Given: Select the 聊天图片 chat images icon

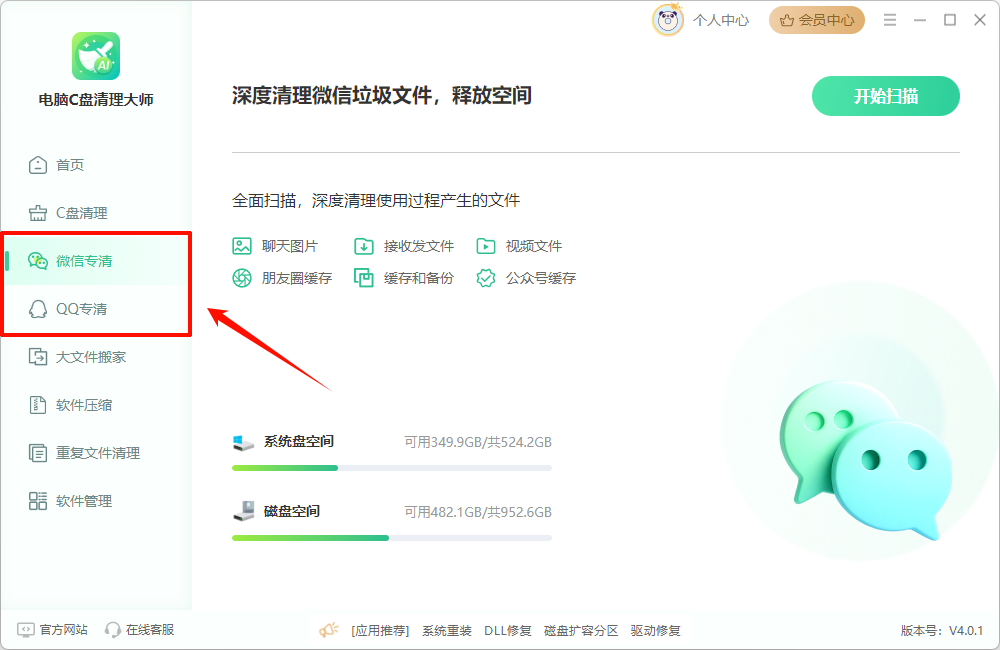Looking at the screenshot, I should (x=241, y=246).
